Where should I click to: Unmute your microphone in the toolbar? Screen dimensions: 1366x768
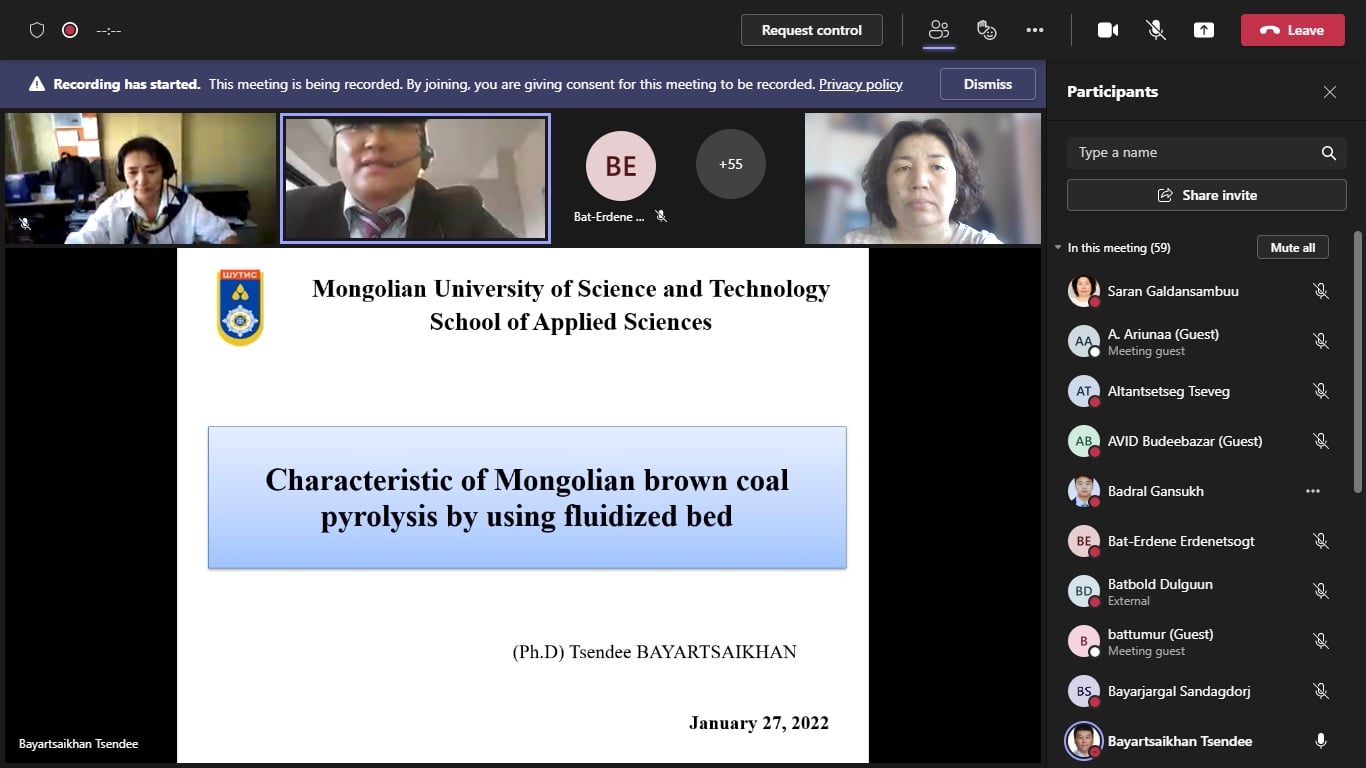point(1156,30)
